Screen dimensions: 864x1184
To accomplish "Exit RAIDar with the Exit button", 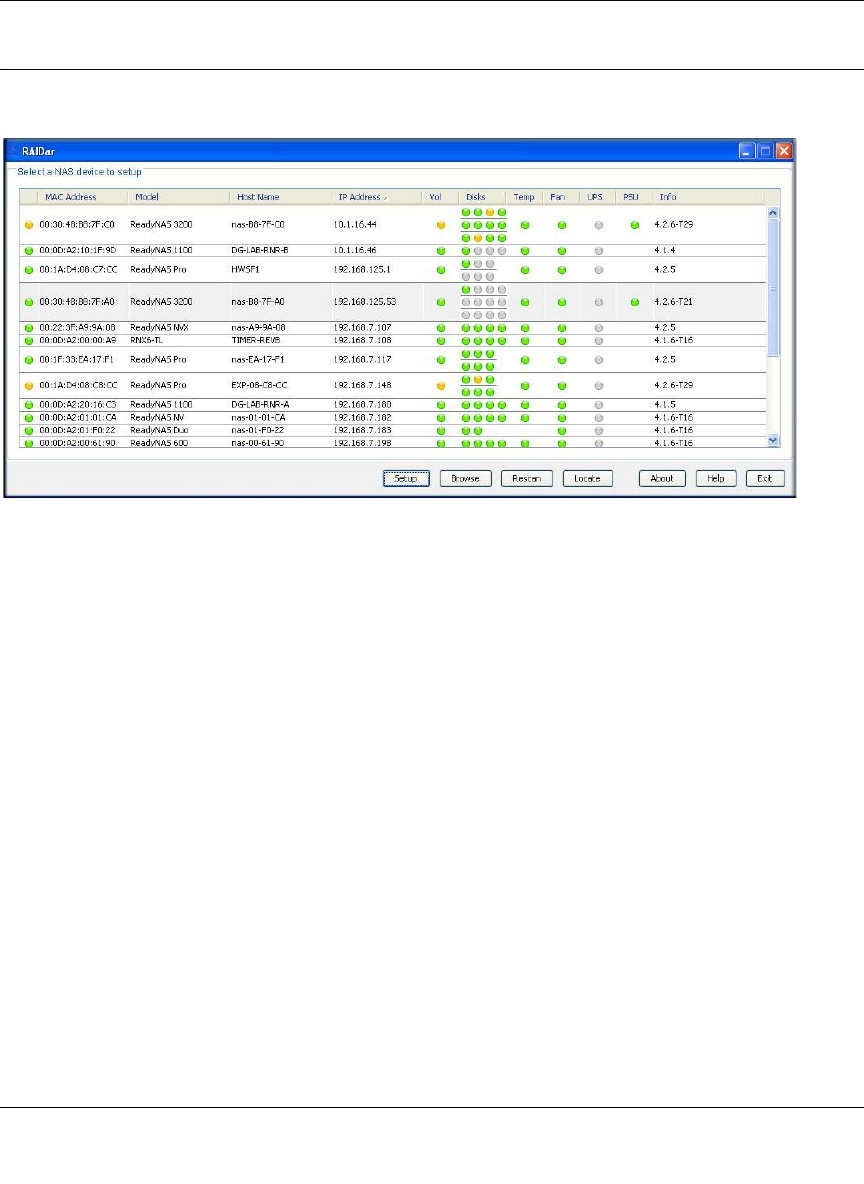I will 765,479.
